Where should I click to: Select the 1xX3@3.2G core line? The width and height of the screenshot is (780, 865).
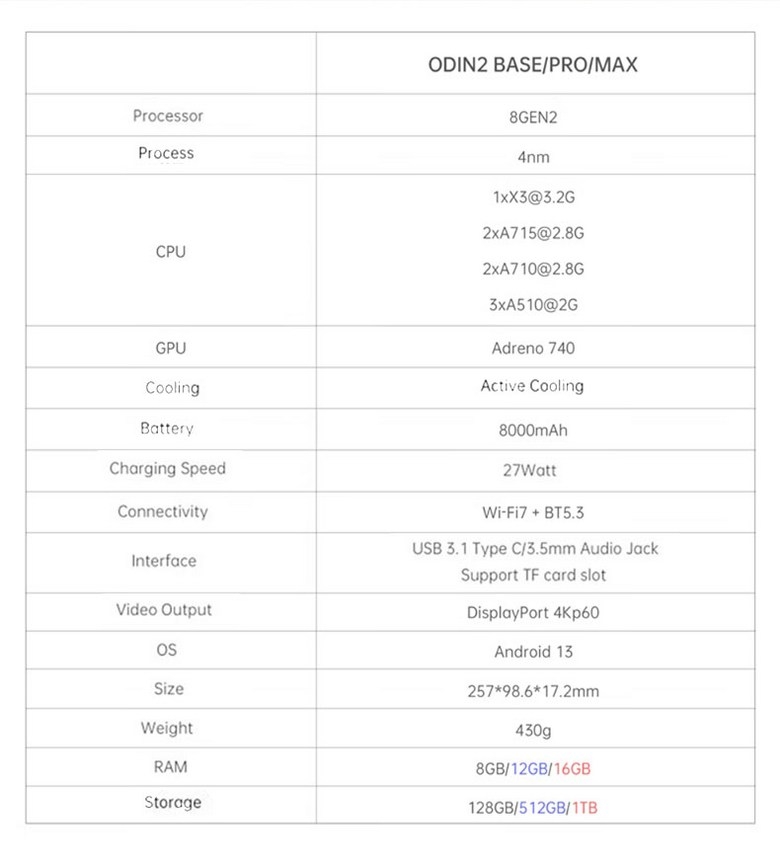click(533, 197)
